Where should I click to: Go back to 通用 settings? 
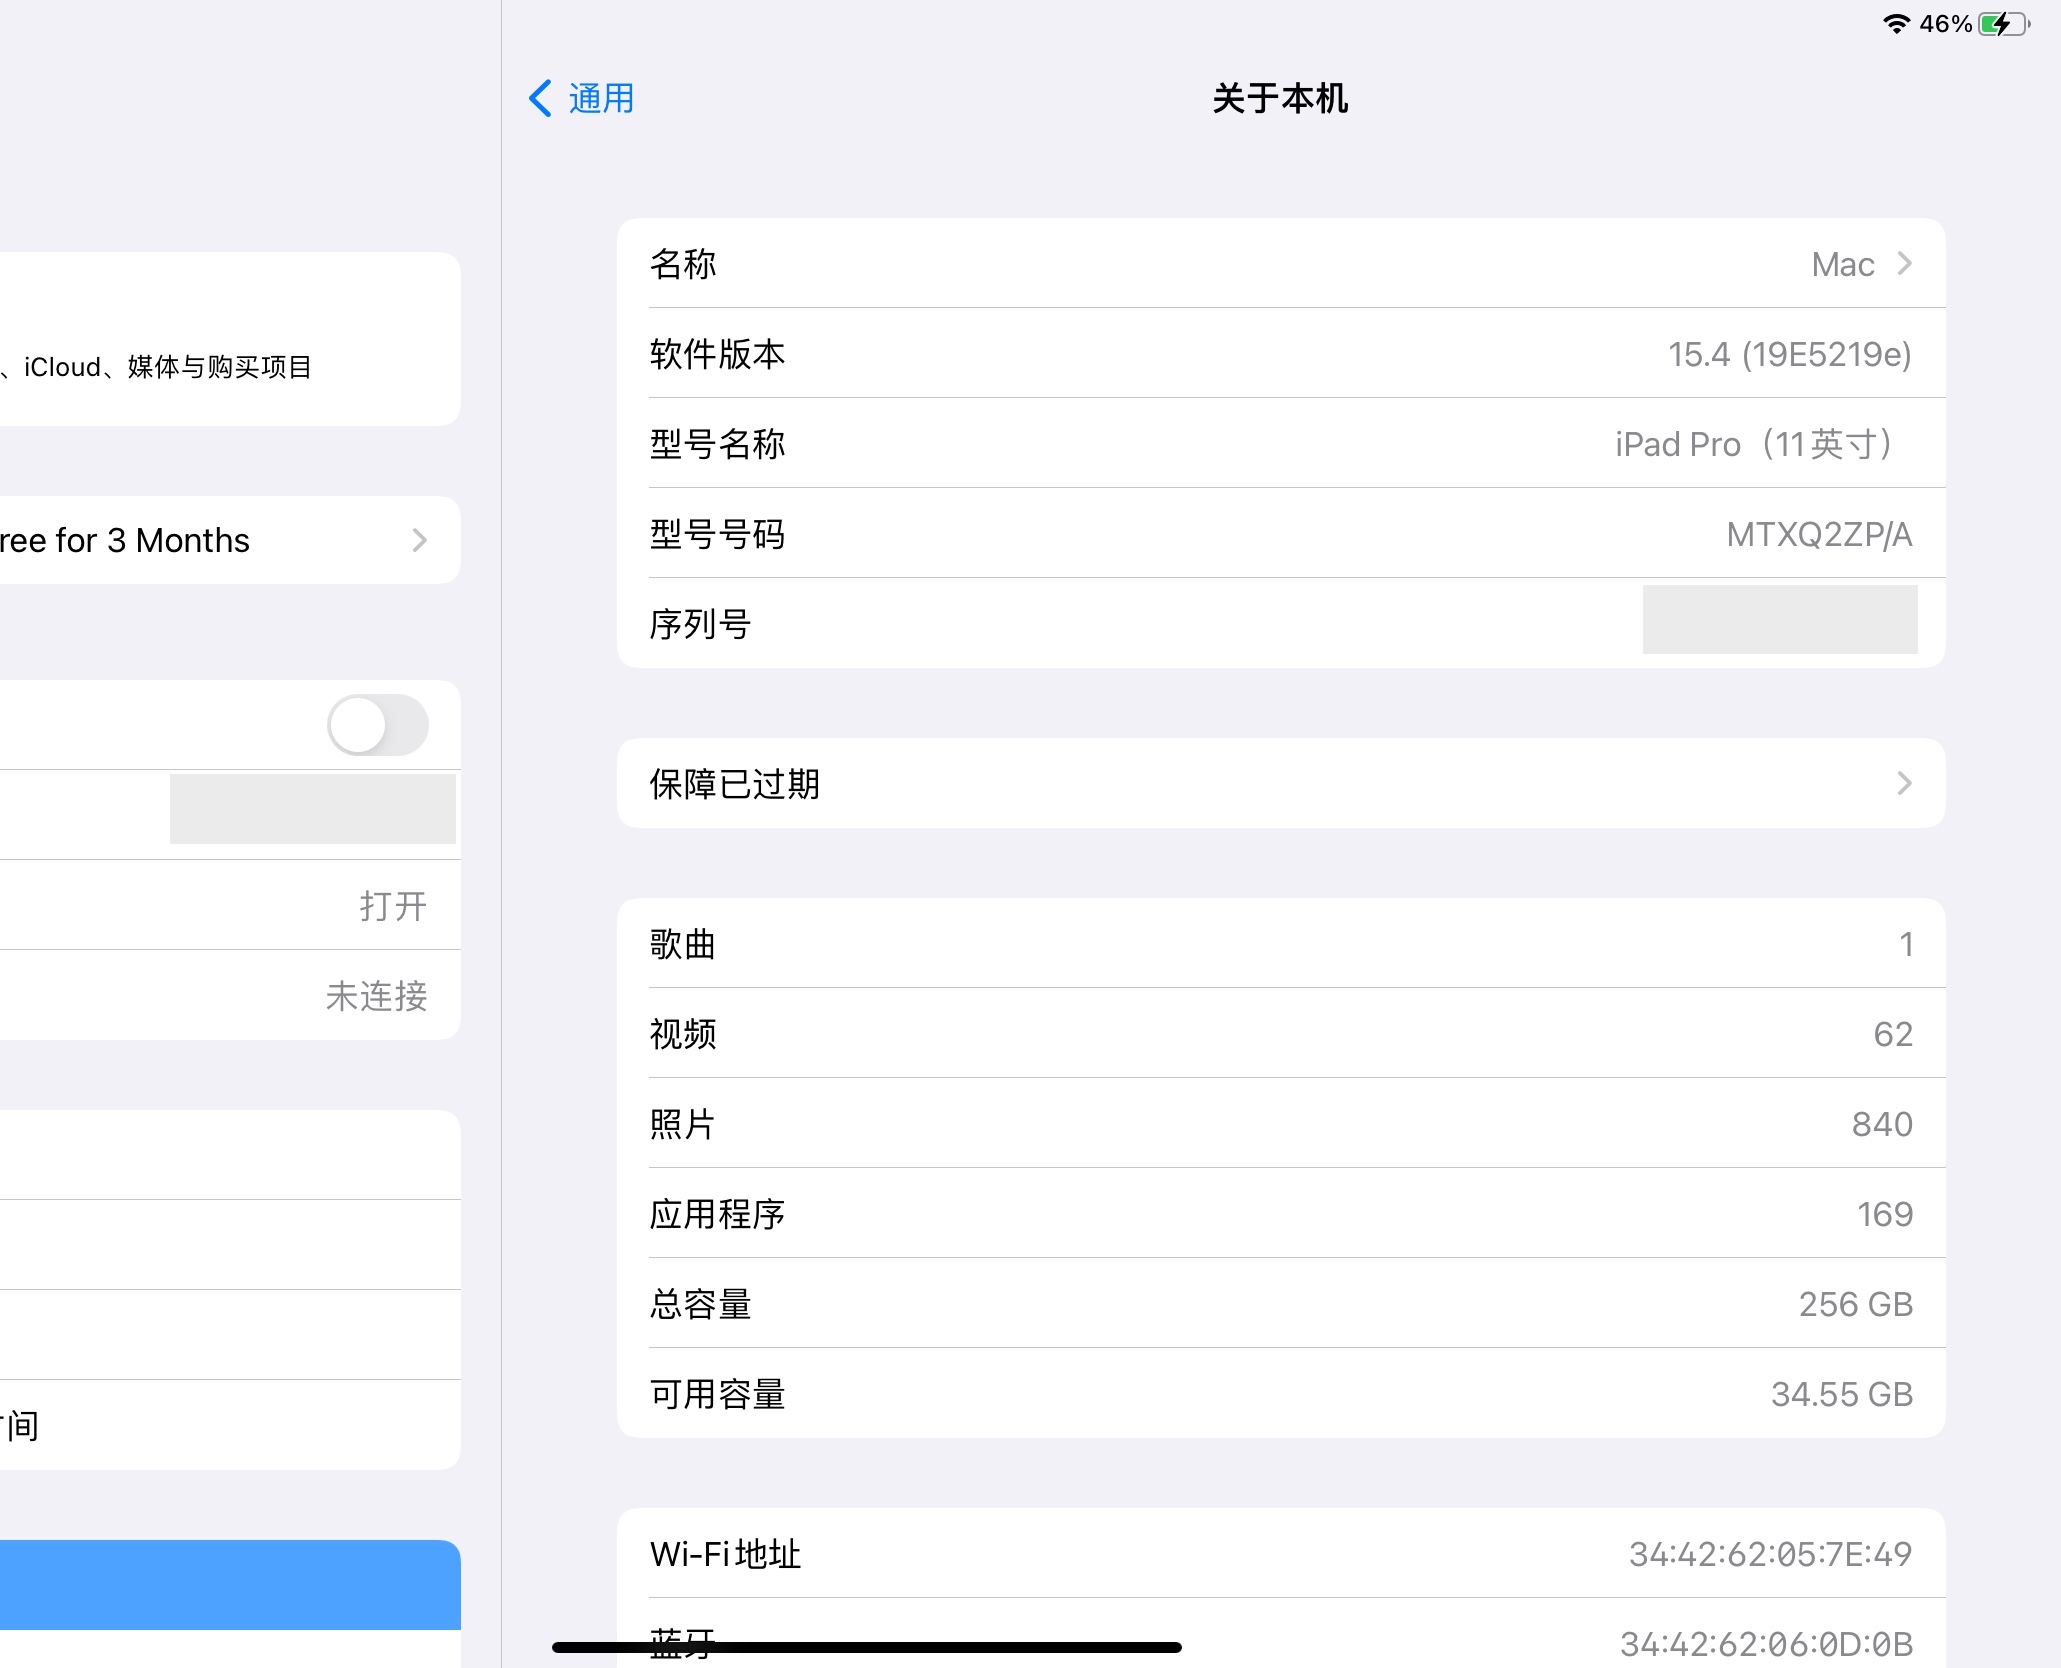(x=601, y=98)
